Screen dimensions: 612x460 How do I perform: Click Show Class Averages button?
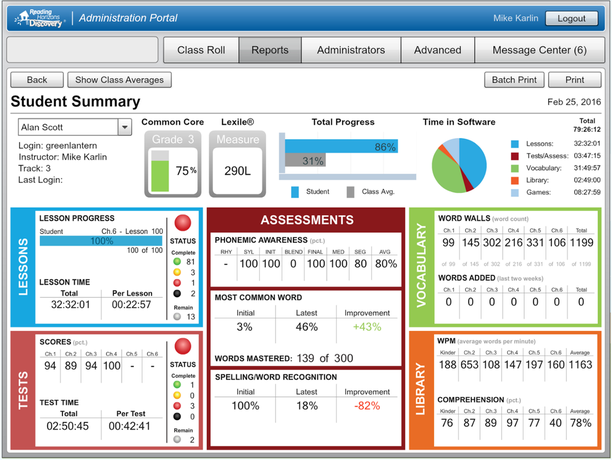120,80
